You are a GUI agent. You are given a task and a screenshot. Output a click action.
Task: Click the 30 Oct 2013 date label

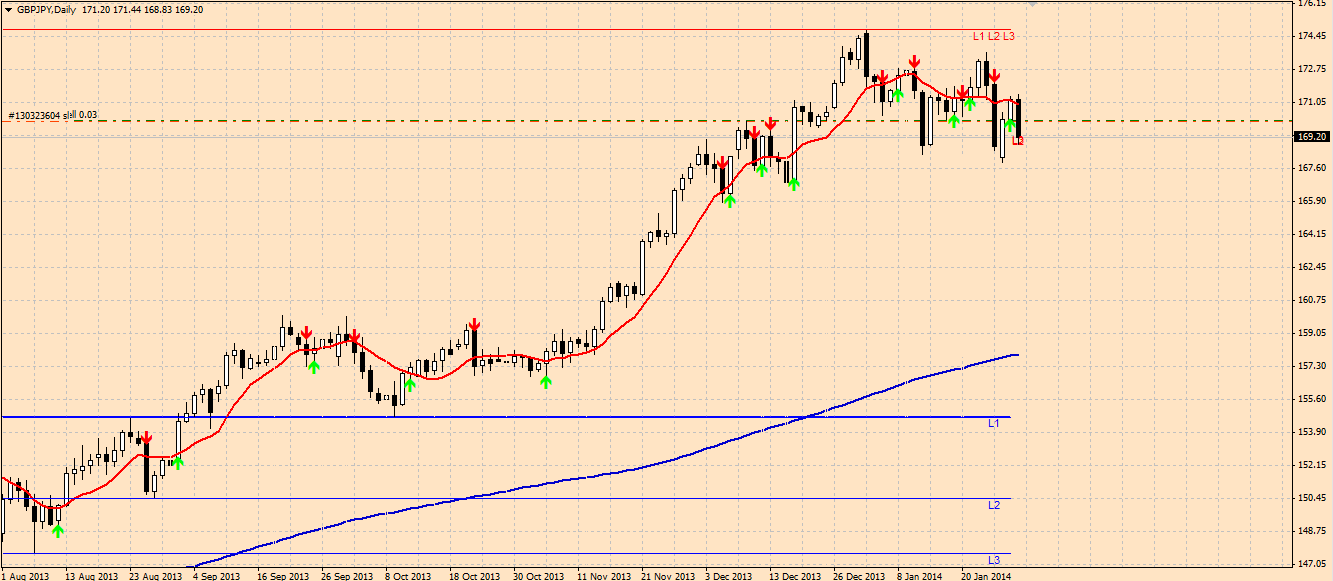(538, 576)
